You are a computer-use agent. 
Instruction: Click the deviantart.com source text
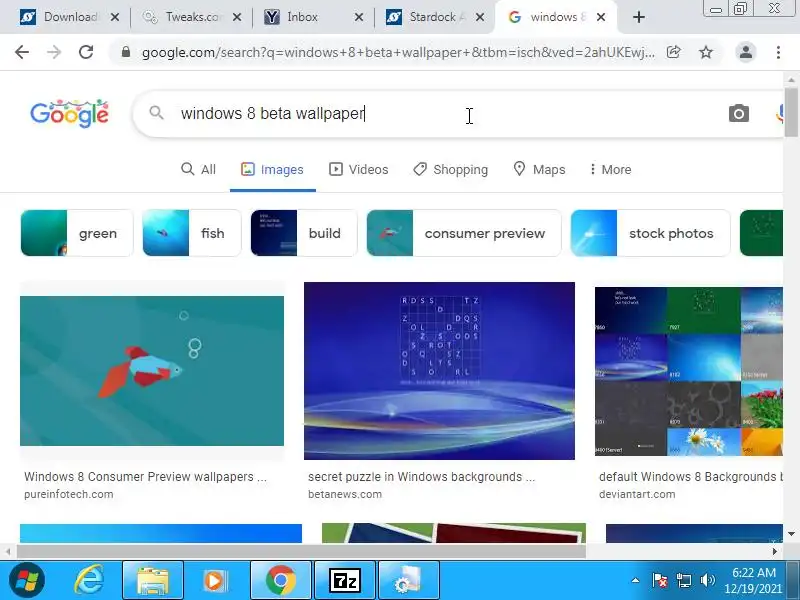(637, 494)
